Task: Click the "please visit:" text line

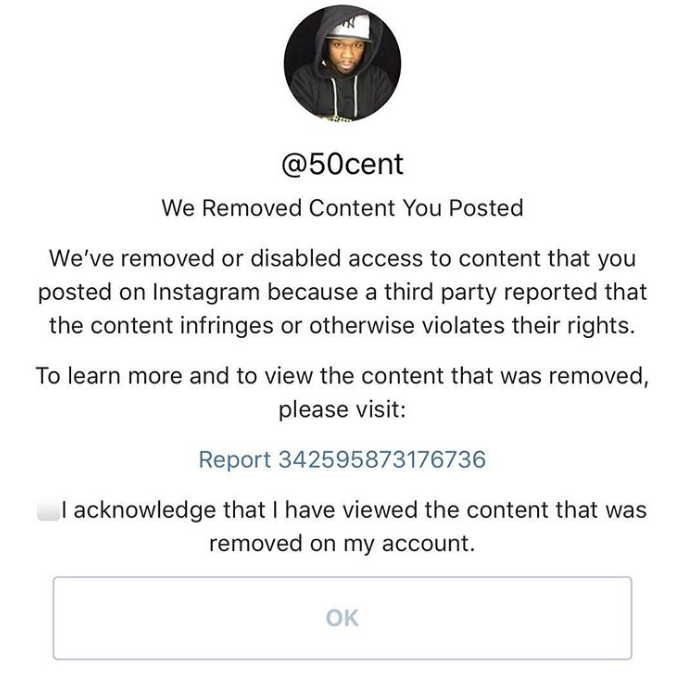Action: pos(342,409)
